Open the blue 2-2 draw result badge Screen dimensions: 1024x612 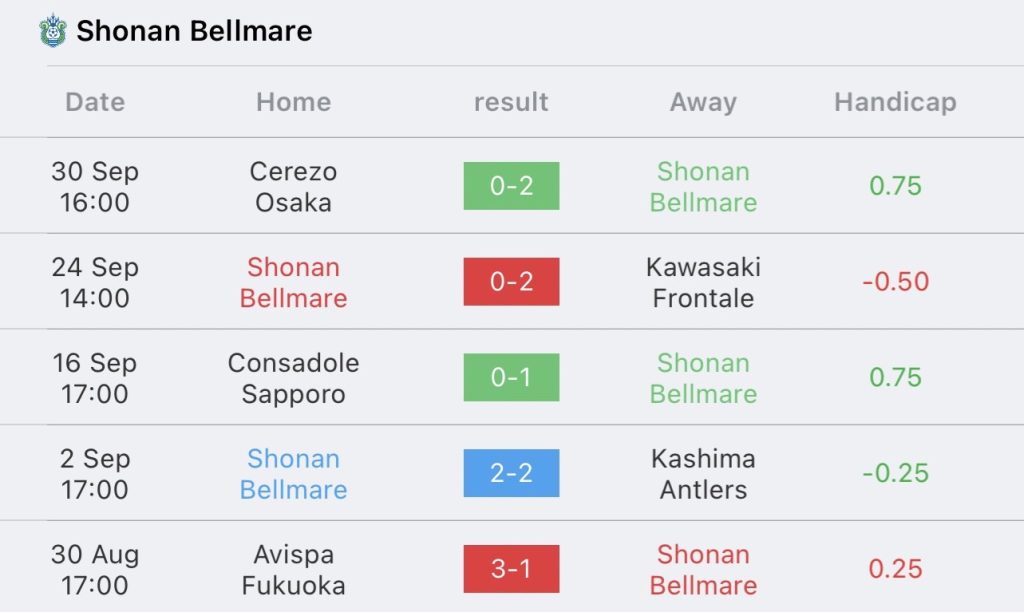[x=511, y=473]
